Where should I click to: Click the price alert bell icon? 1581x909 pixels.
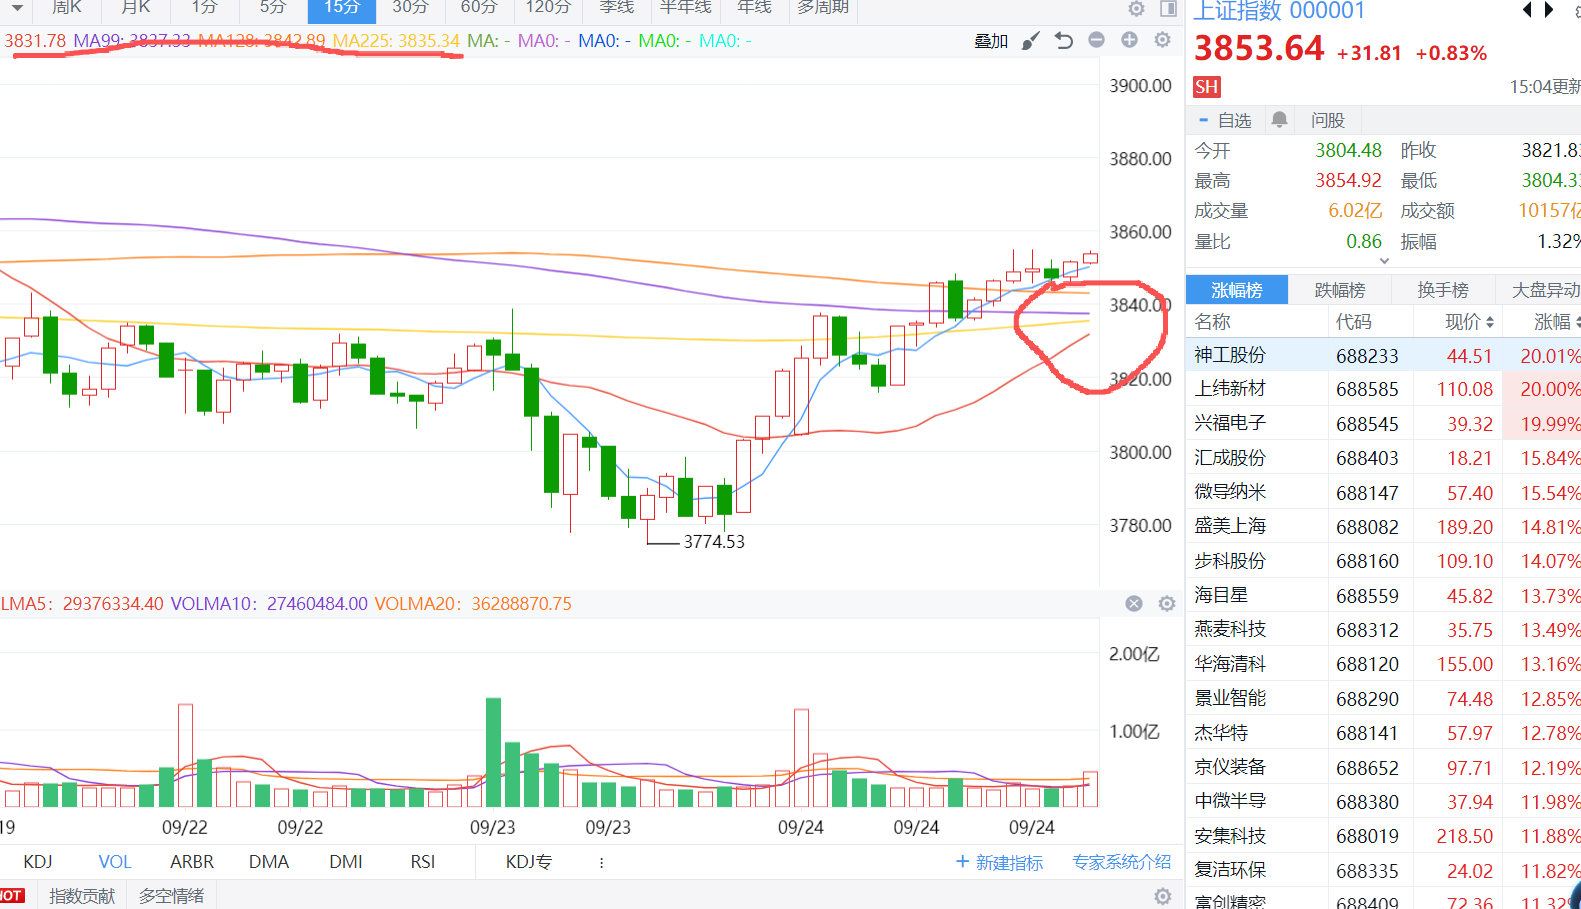point(1279,120)
